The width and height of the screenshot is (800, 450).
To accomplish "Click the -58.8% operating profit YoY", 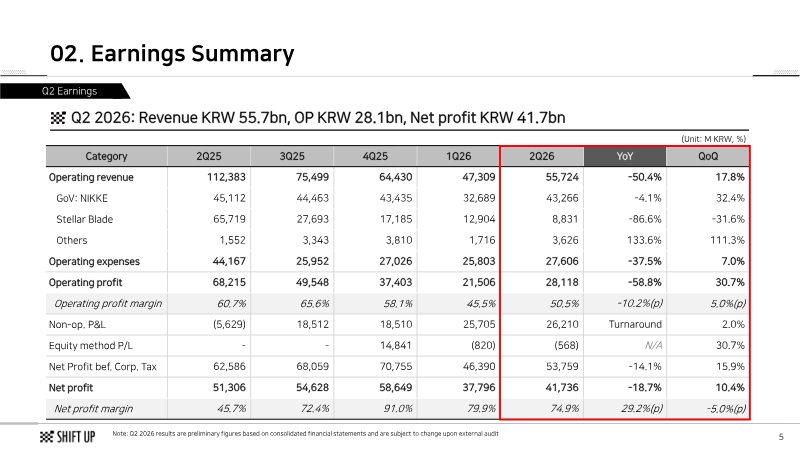I will pos(644,282).
